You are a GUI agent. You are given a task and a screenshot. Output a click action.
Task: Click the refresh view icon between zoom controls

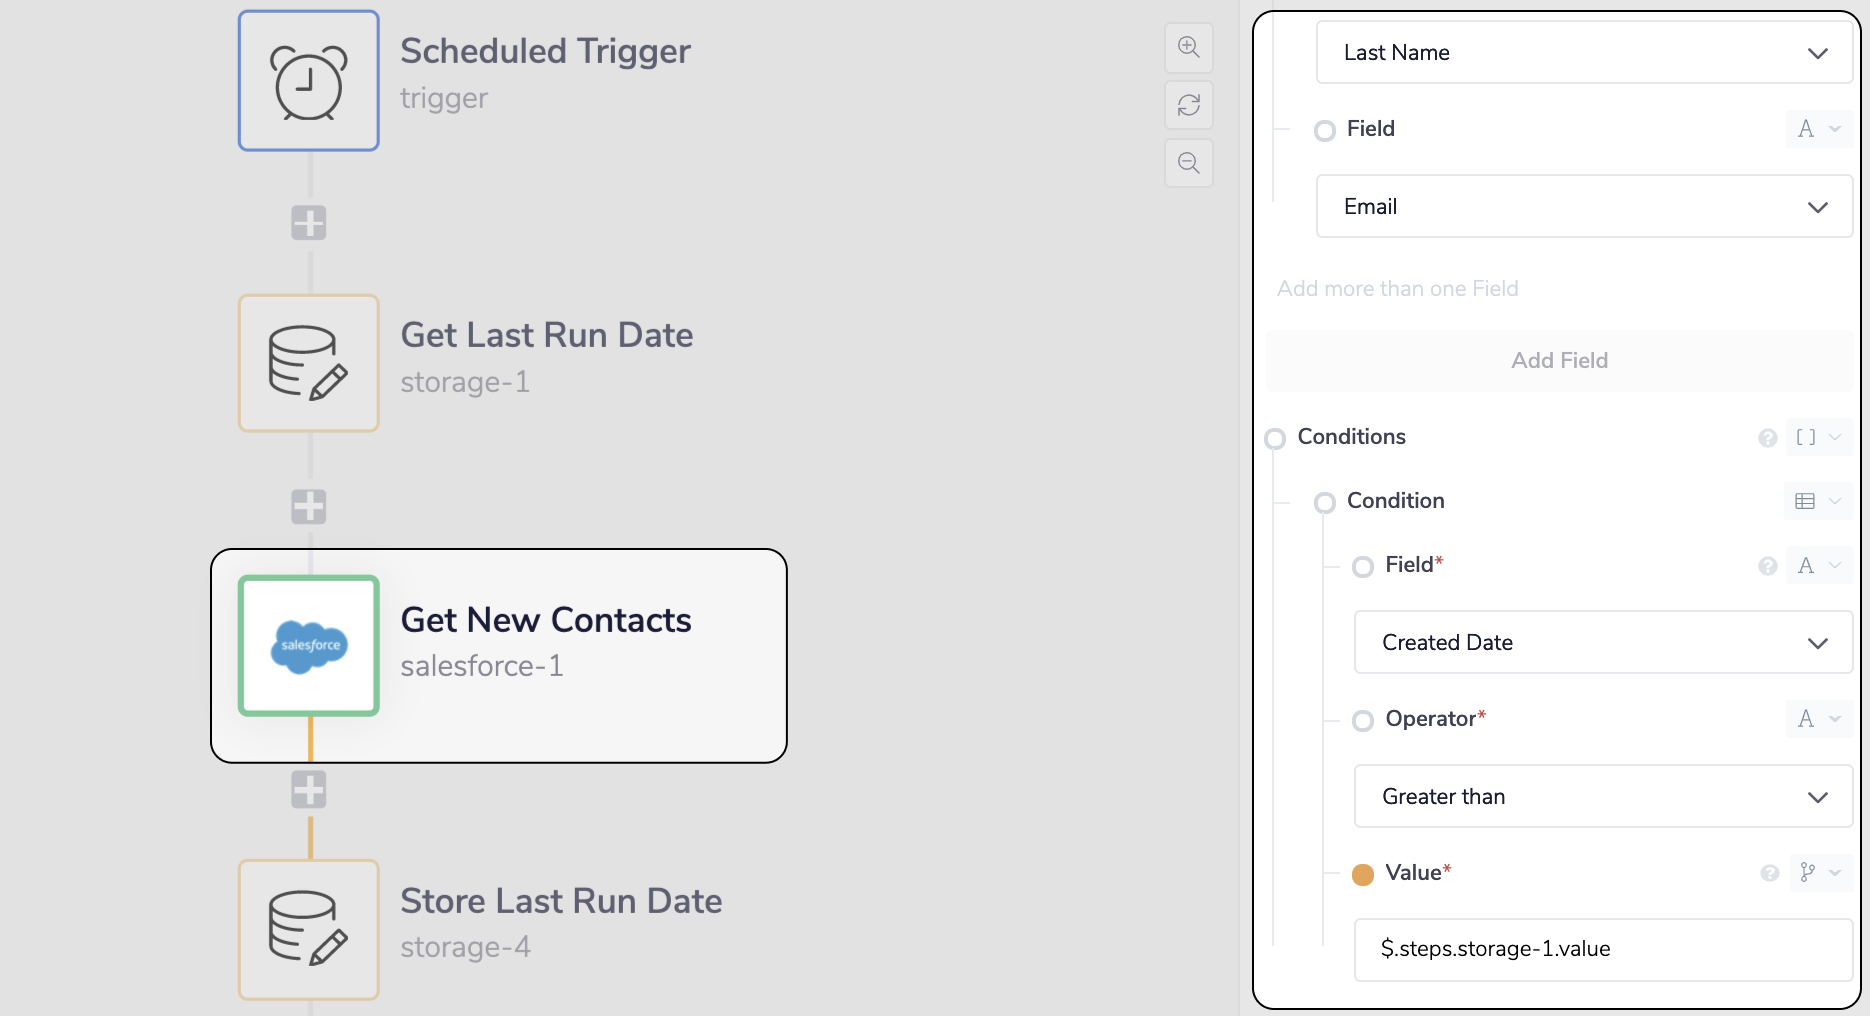point(1188,105)
